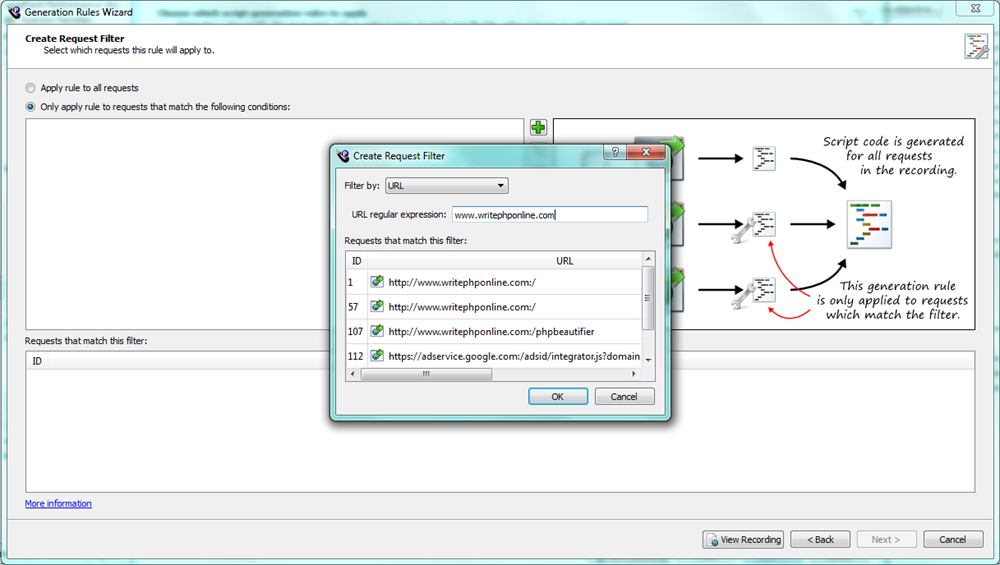
Task: Select "Only apply rule to requests that match" option
Action: pyautogui.click(x=31, y=107)
